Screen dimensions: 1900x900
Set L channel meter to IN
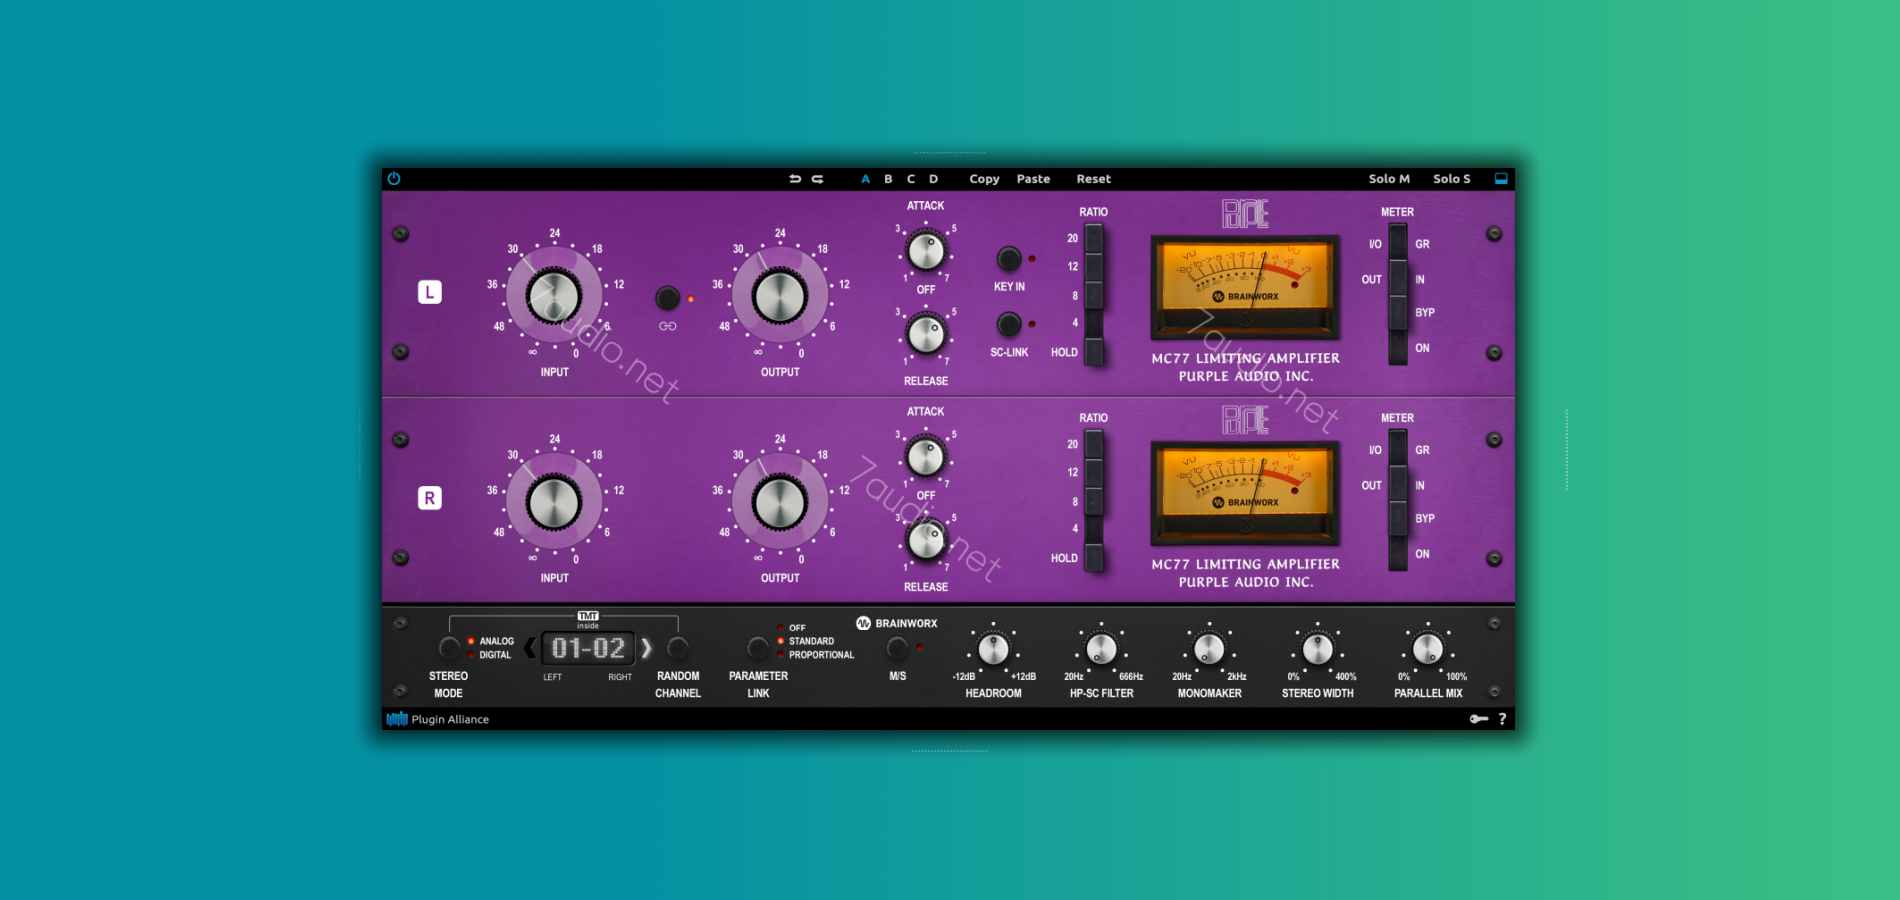pos(1398,279)
